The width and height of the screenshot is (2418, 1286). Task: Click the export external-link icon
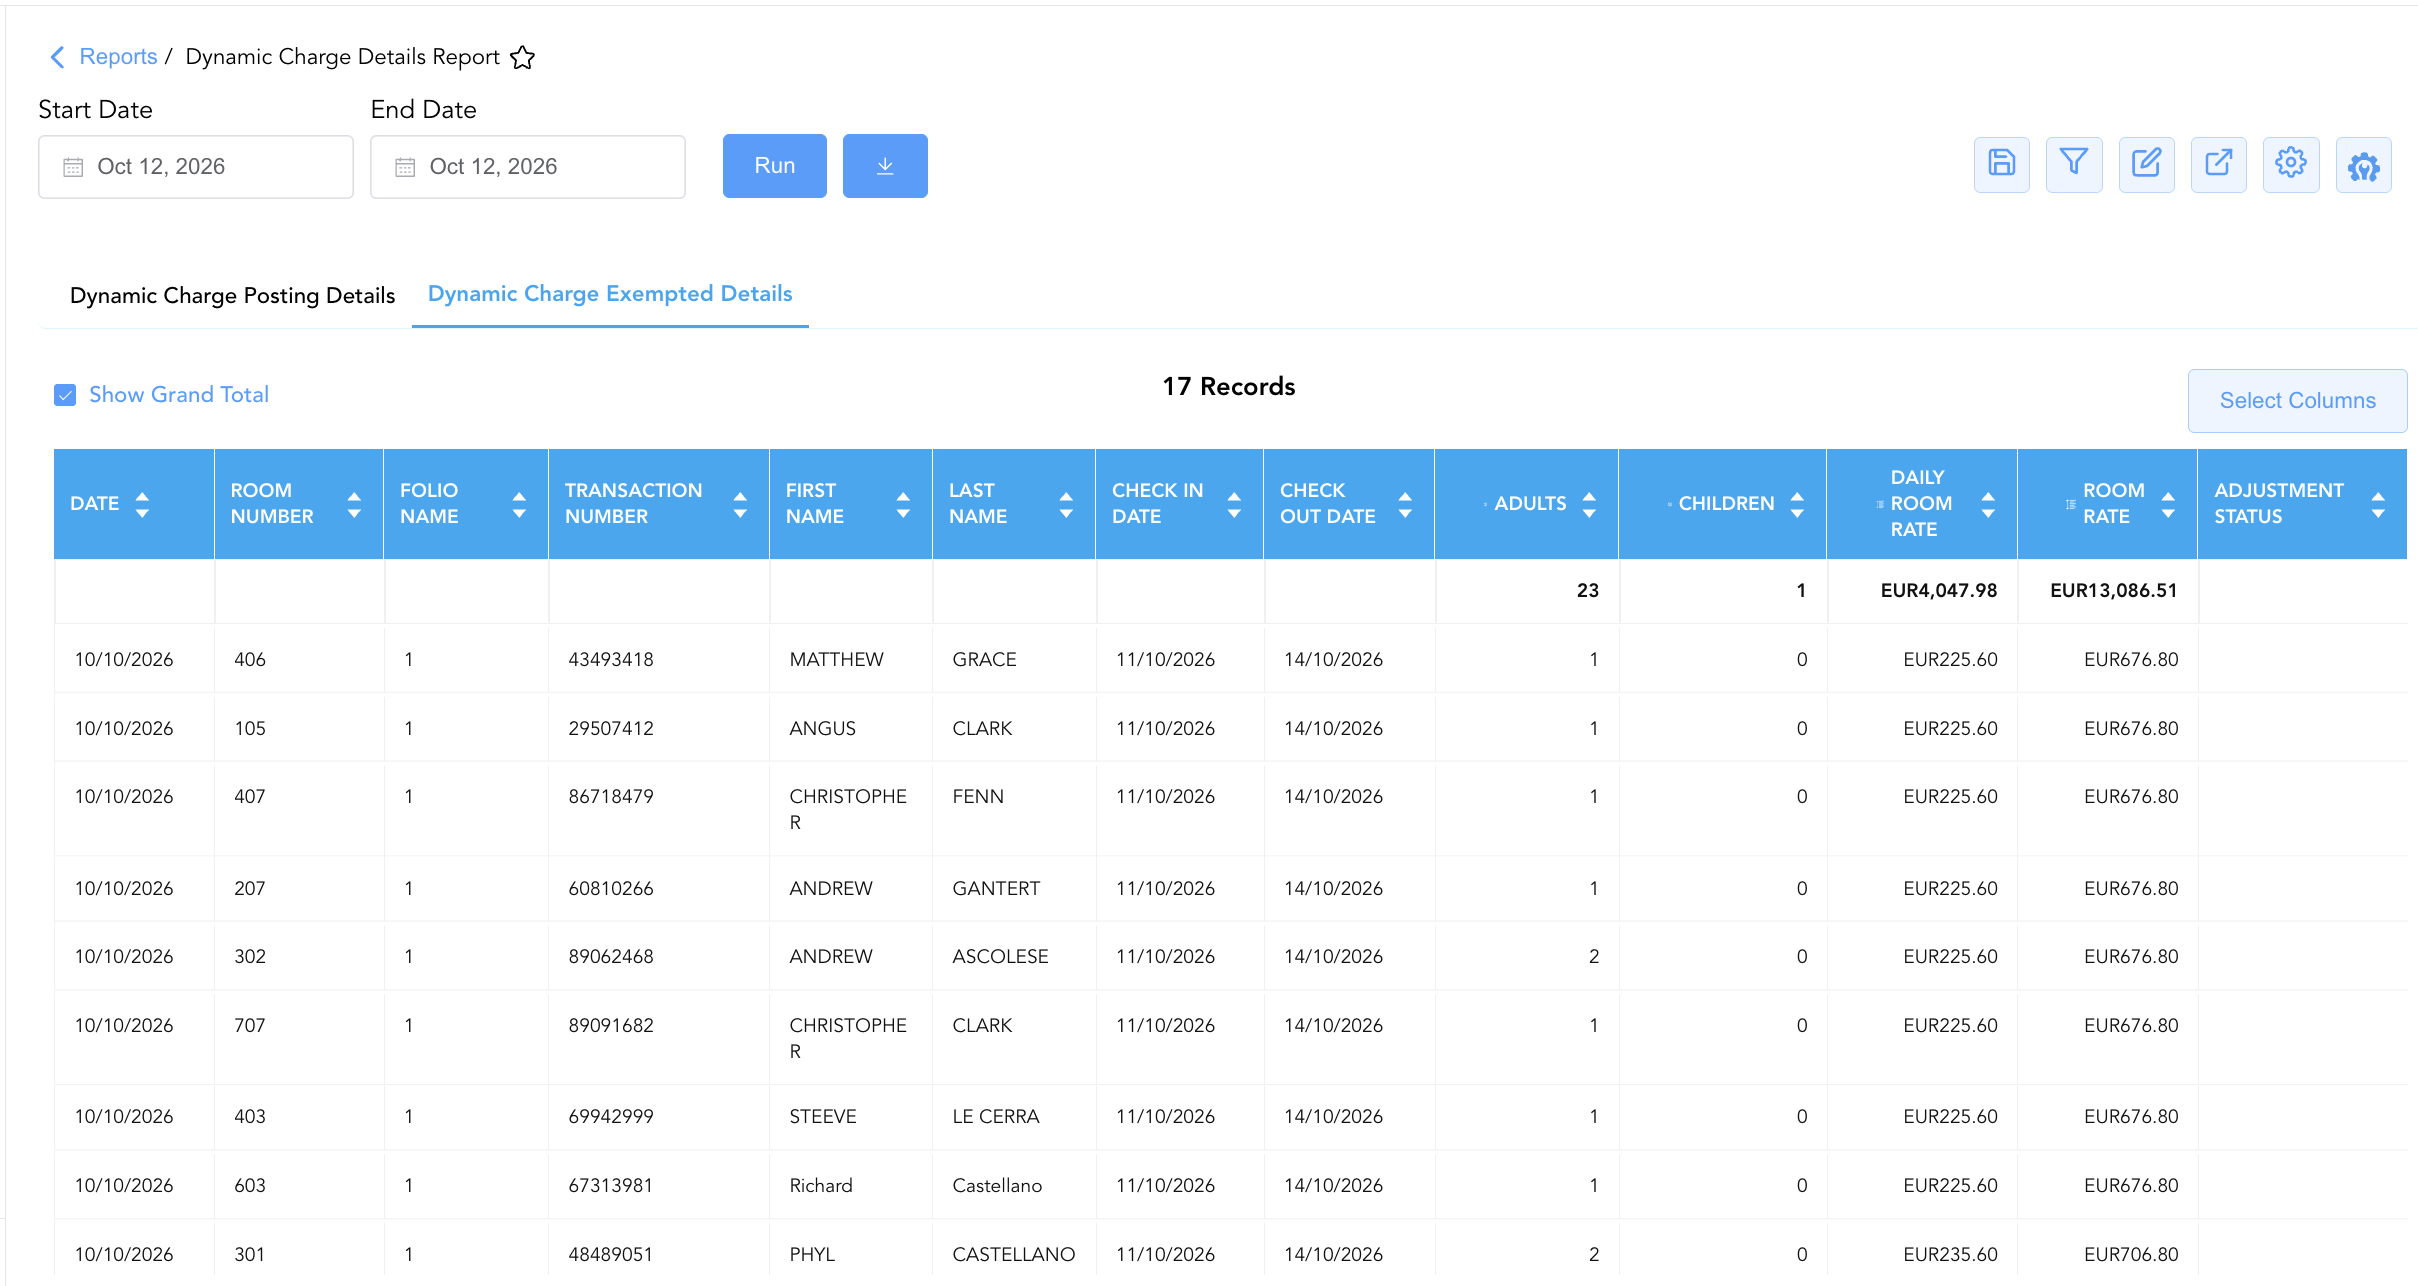(x=2218, y=165)
